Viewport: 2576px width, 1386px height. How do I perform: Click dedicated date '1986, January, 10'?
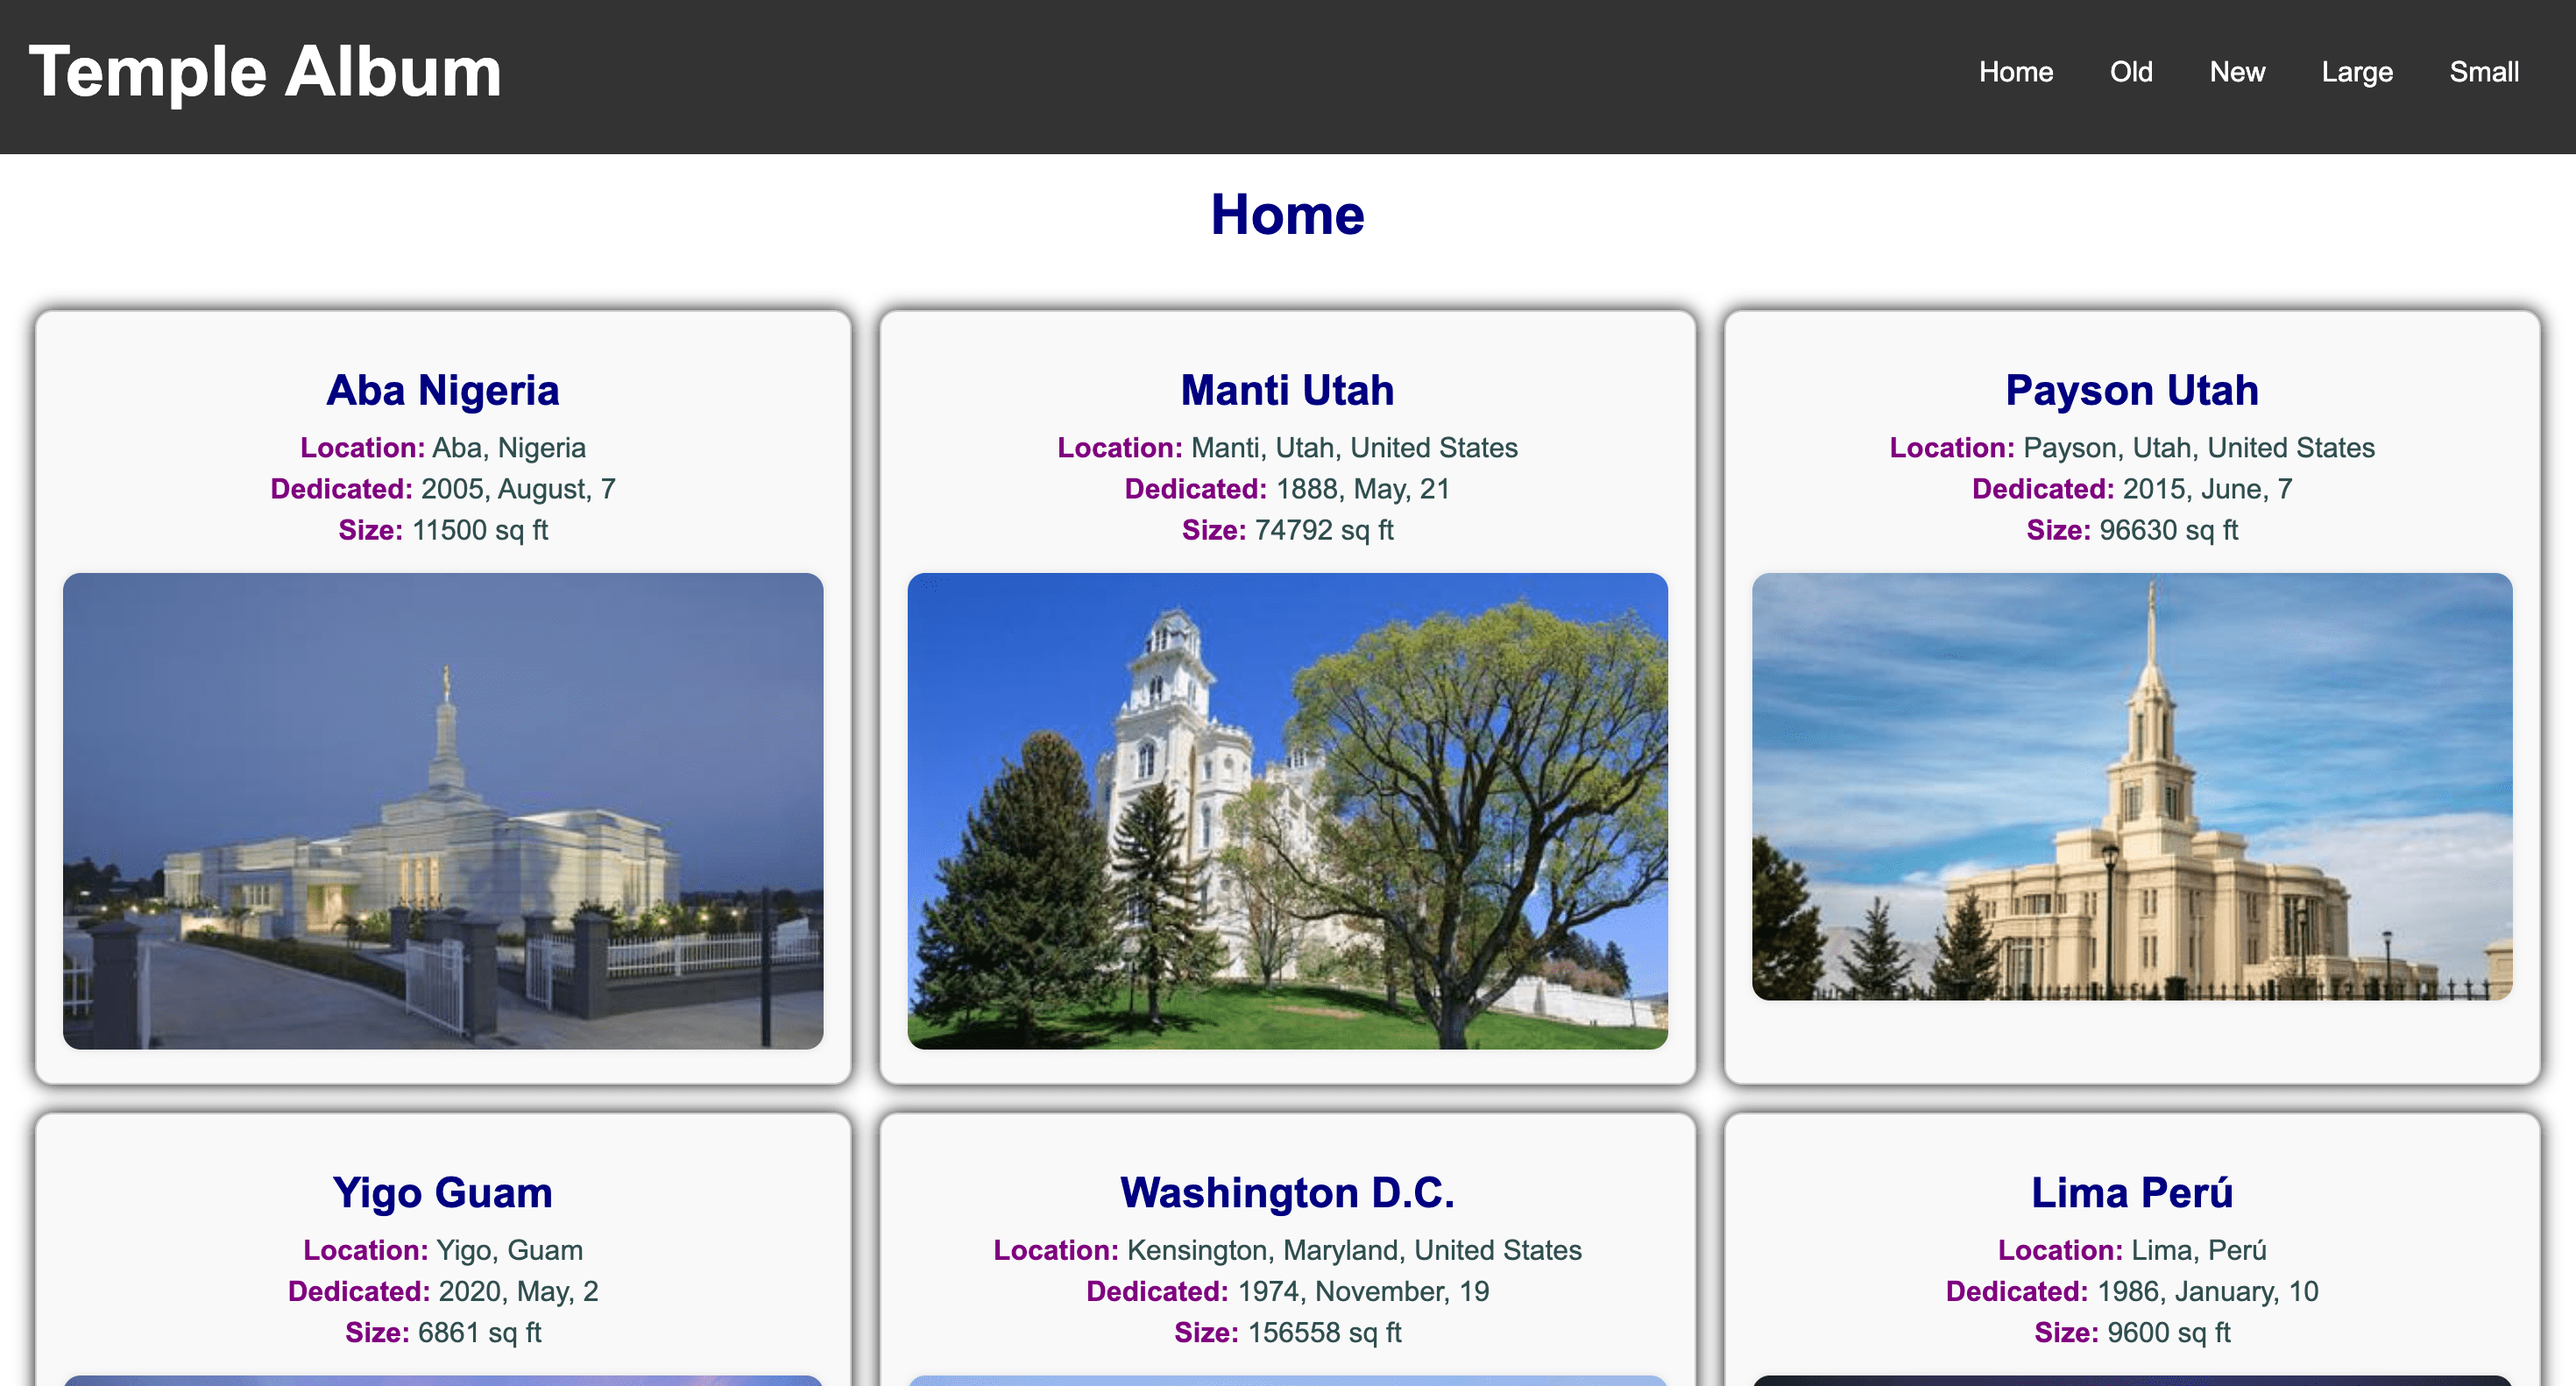pyautogui.click(x=2208, y=1291)
